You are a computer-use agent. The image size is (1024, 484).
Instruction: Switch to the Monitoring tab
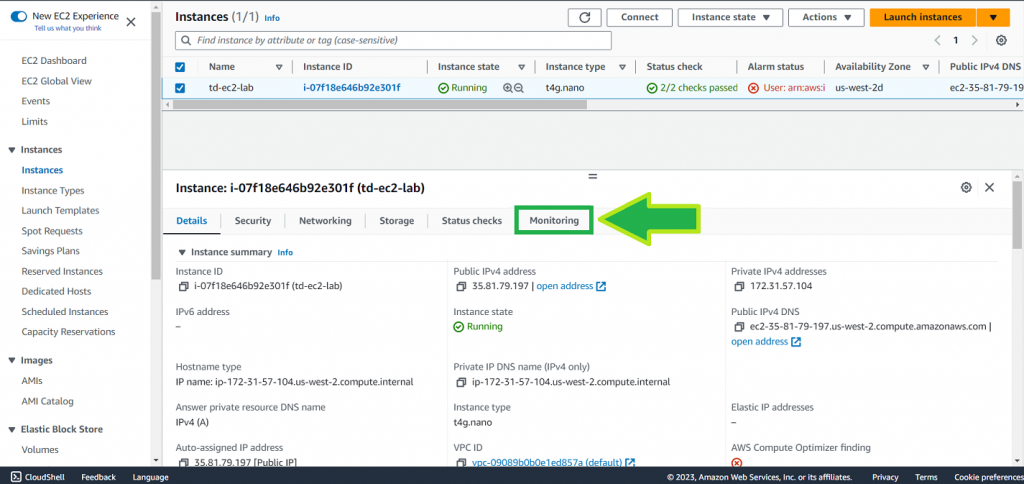tap(554, 220)
